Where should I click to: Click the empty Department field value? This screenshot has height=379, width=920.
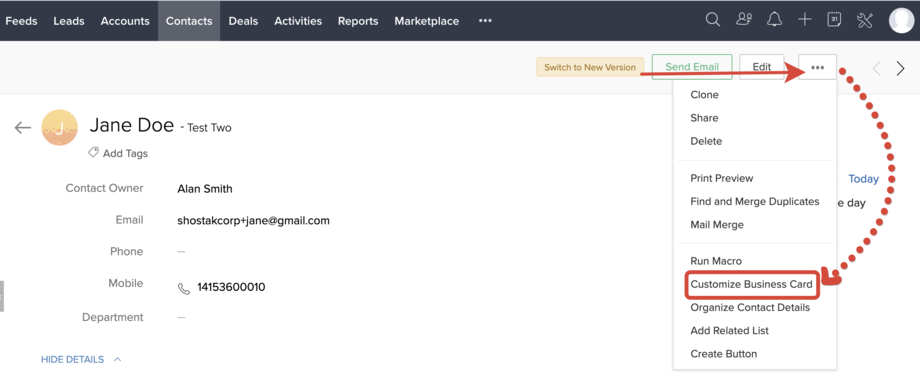coord(181,317)
